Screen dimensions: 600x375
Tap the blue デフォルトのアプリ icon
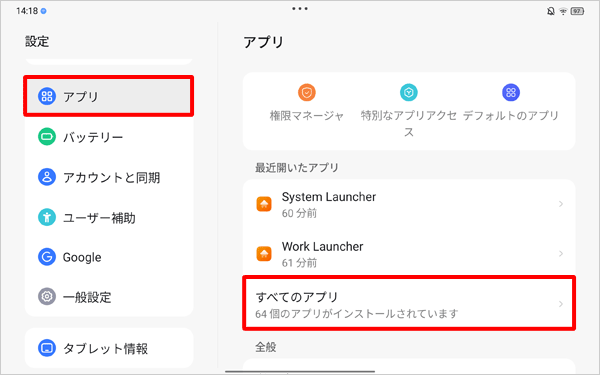coord(511,92)
